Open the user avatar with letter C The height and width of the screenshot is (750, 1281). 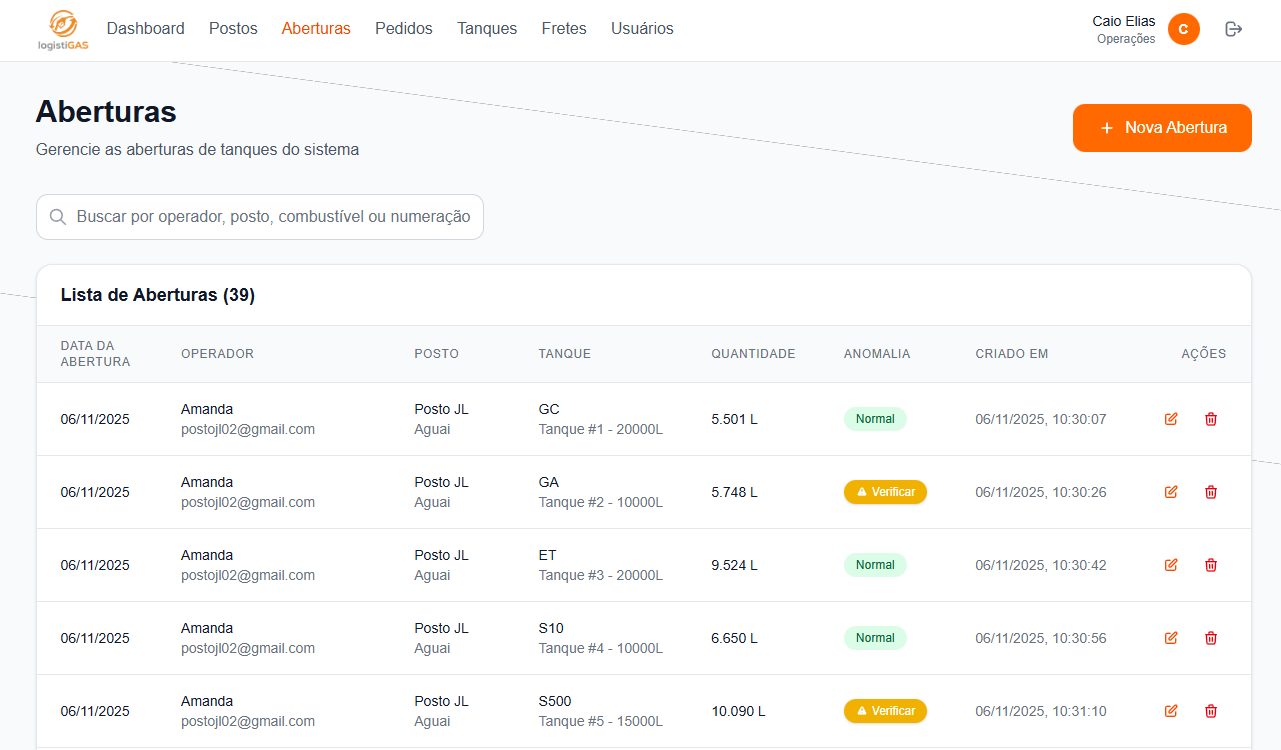[1183, 29]
